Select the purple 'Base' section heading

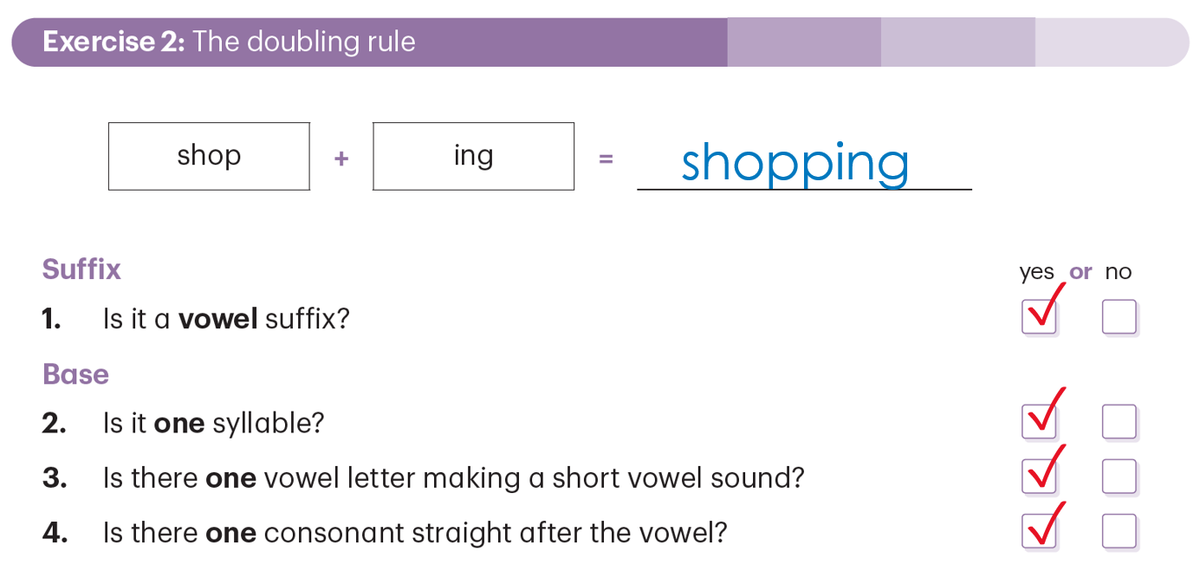click(76, 374)
